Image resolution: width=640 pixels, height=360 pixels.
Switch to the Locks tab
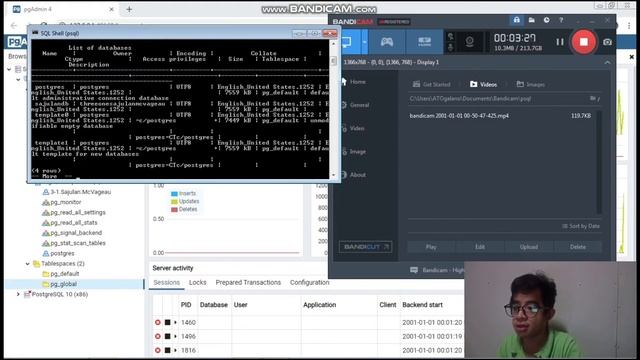click(198, 282)
